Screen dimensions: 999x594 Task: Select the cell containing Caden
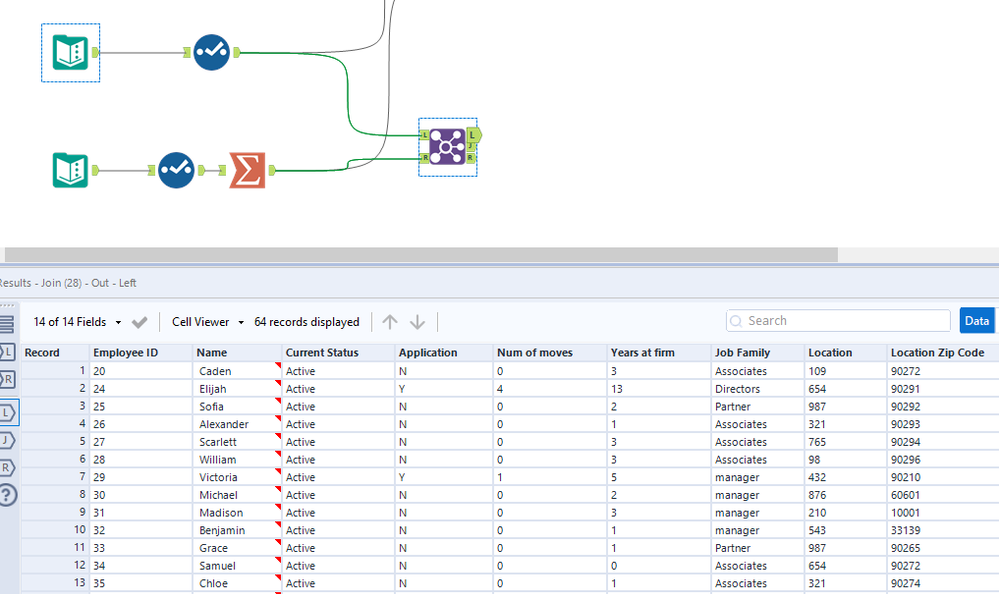click(237, 371)
